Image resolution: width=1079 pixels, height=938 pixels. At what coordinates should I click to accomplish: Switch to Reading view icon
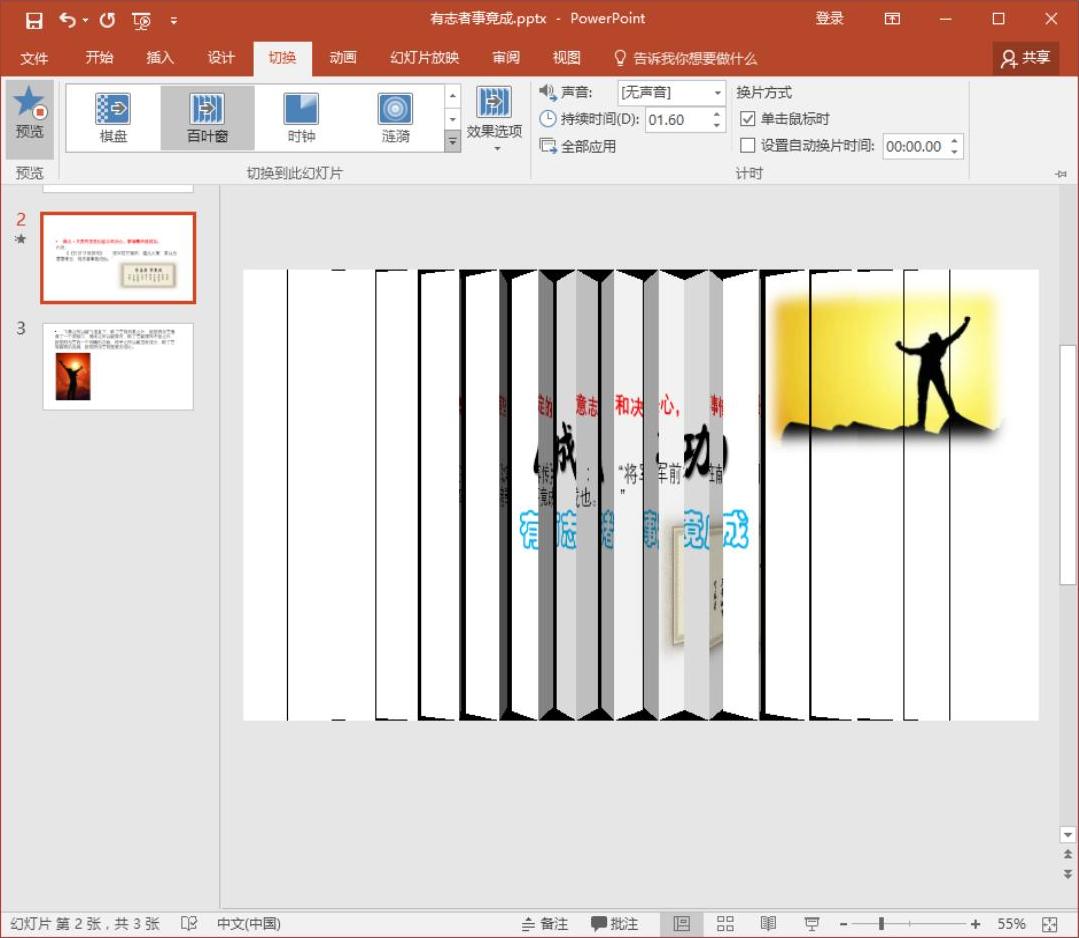[x=768, y=924]
